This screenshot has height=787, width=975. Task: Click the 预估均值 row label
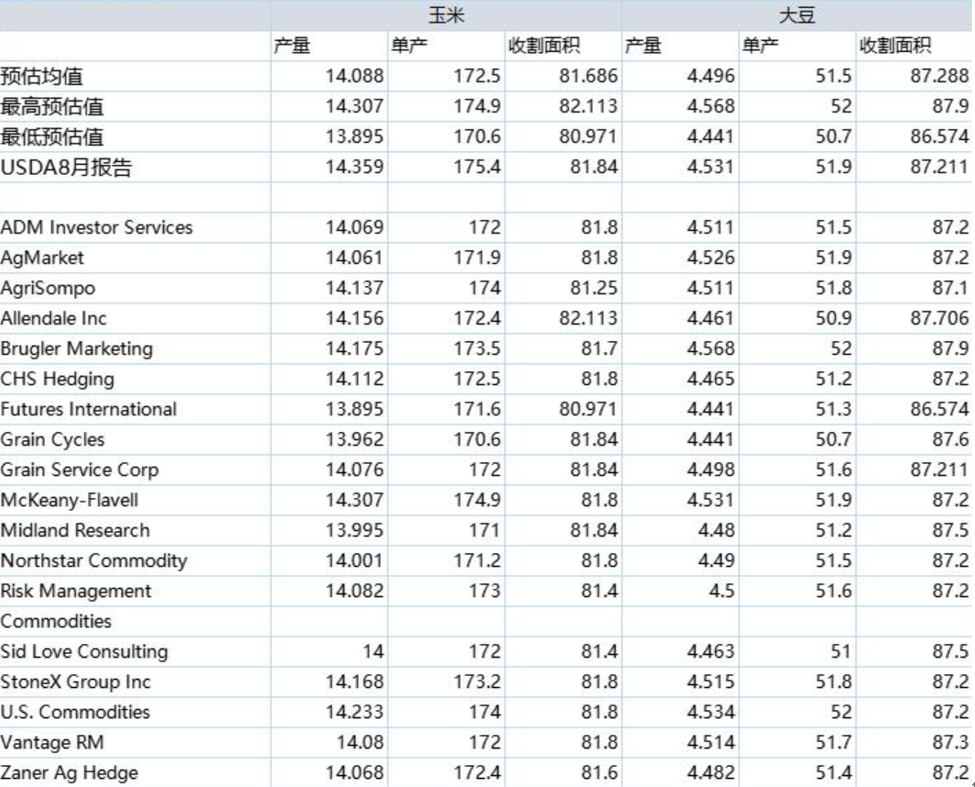(x=42, y=76)
